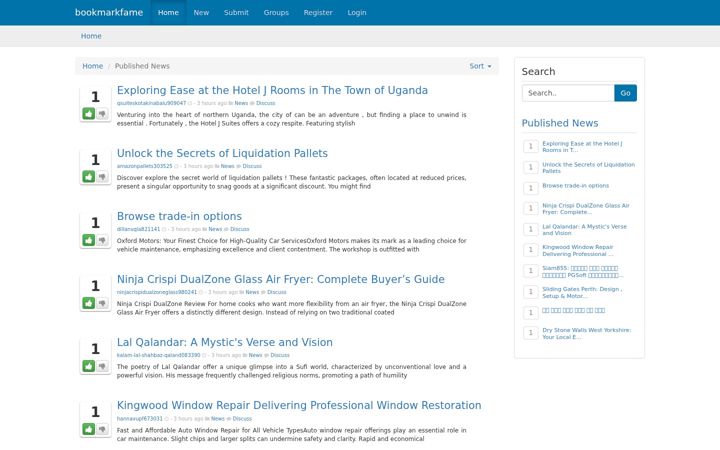This screenshot has height=450, width=720.
Task: Open the Browse trade-in options article
Action: 179,216
